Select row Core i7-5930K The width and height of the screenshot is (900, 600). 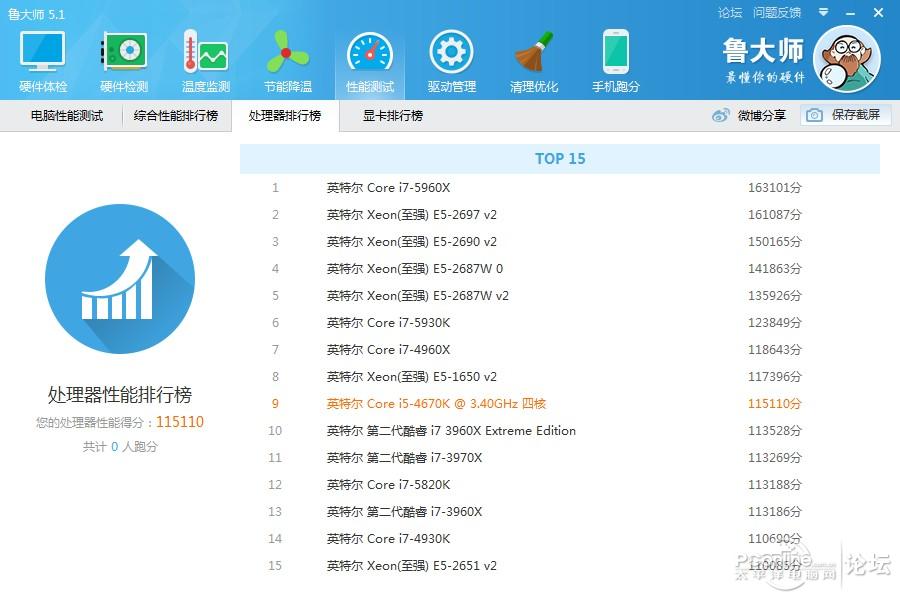[x=560, y=323]
